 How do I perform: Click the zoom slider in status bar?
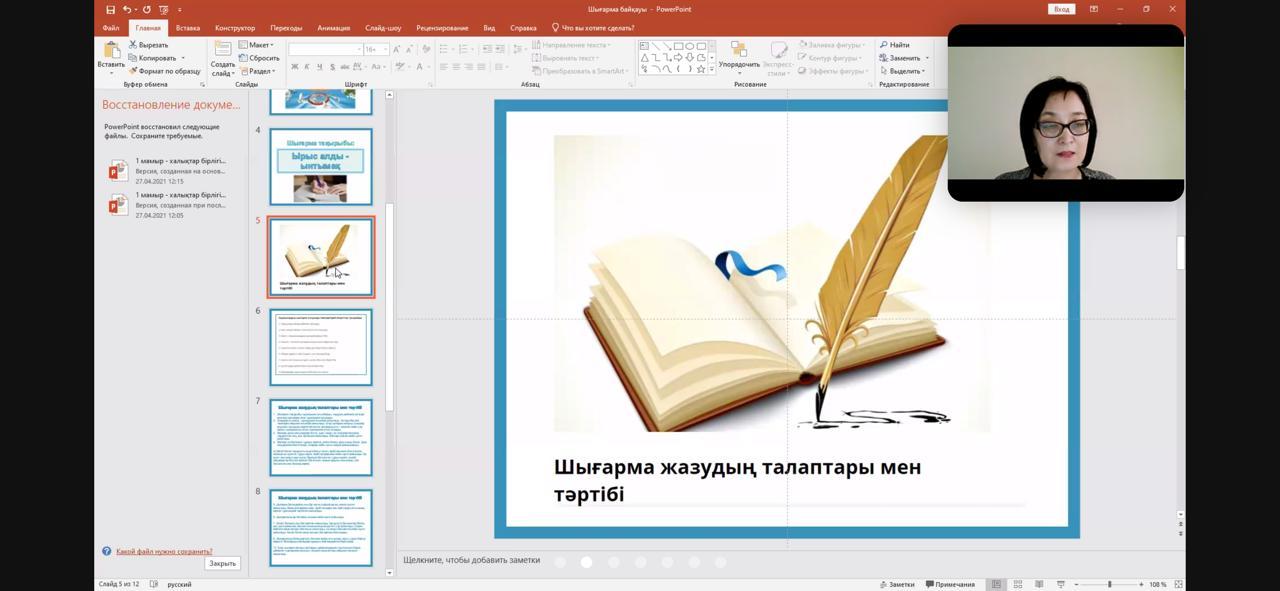(x=1109, y=584)
